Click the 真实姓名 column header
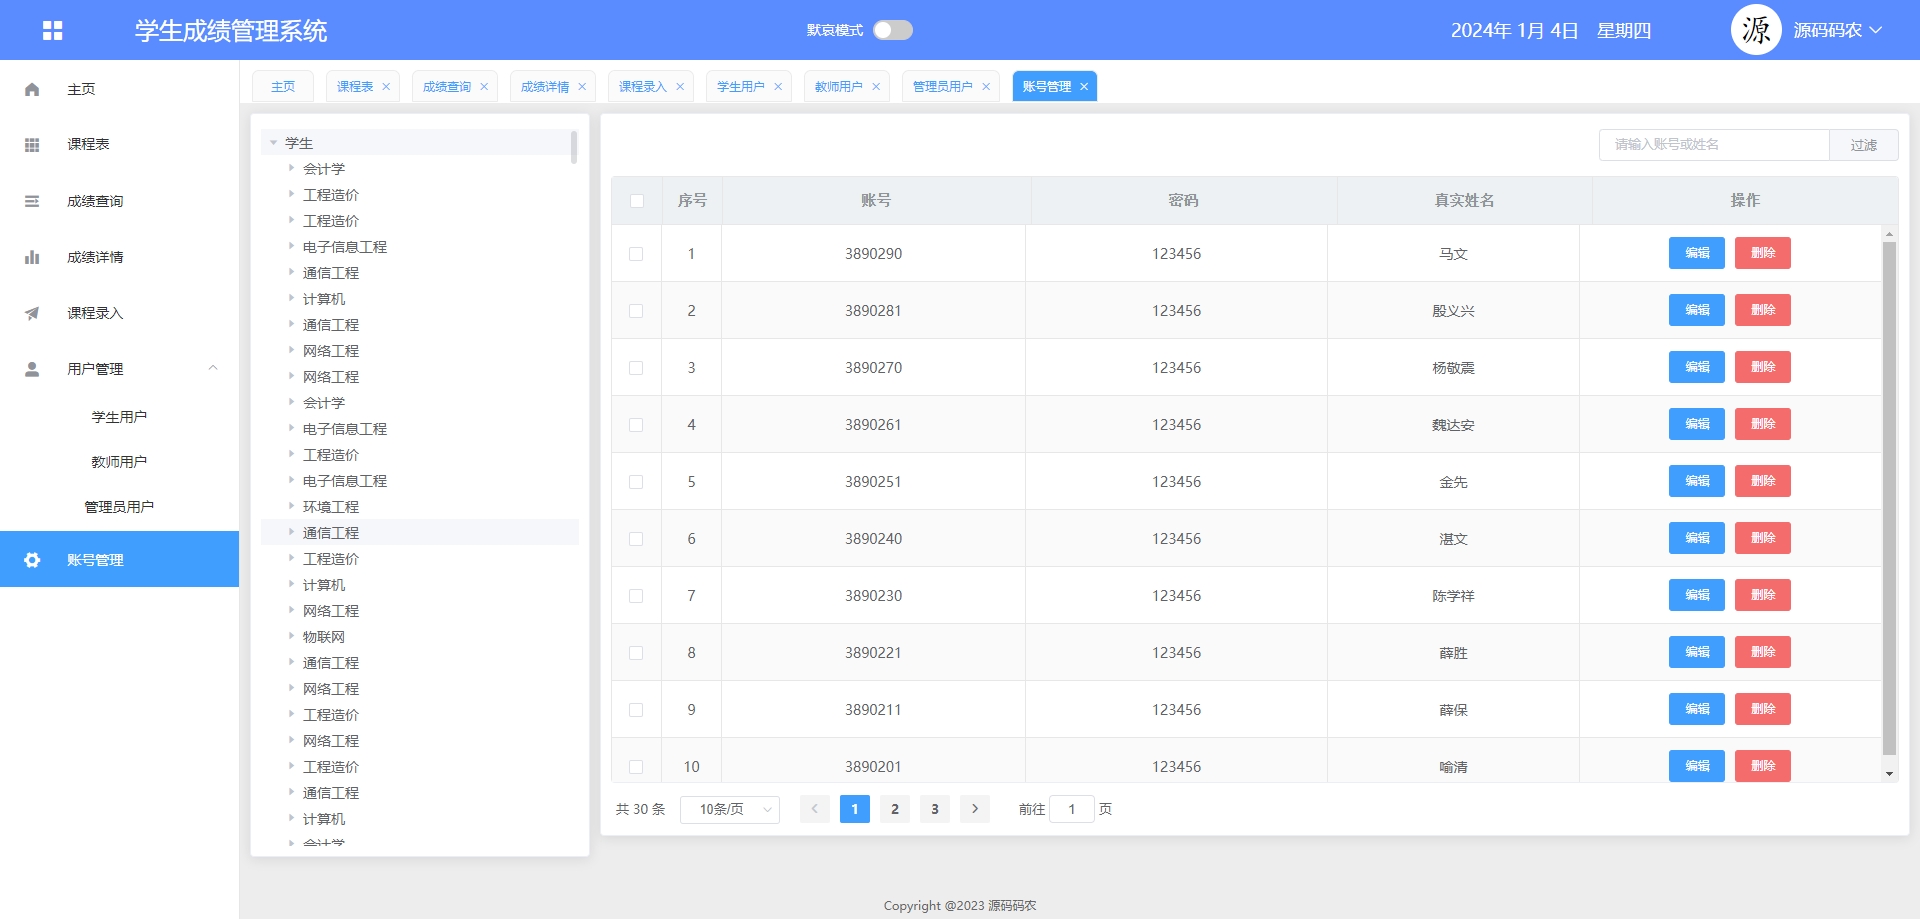The image size is (1920, 919). pyautogui.click(x=1465, y=201)
